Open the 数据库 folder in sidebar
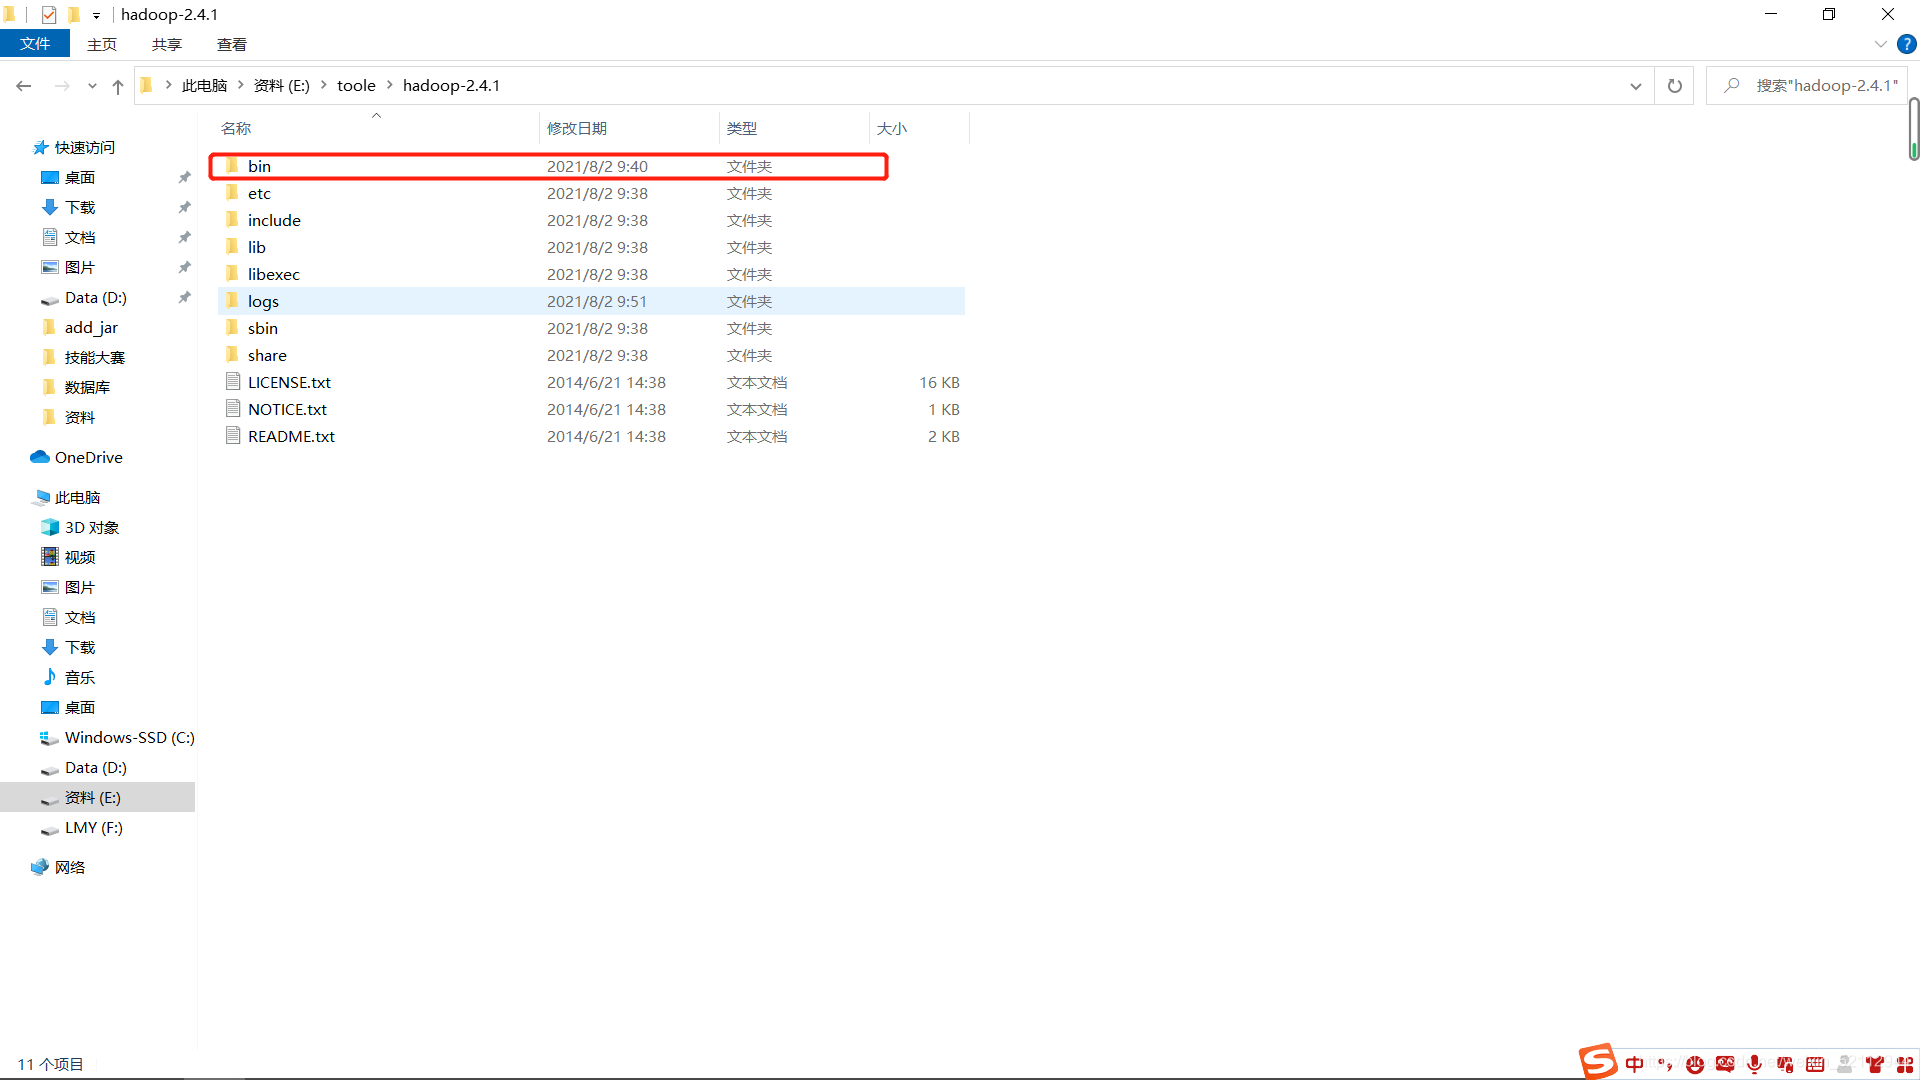The height and width of the screenshot is (1080, 1920). [87, 387]
